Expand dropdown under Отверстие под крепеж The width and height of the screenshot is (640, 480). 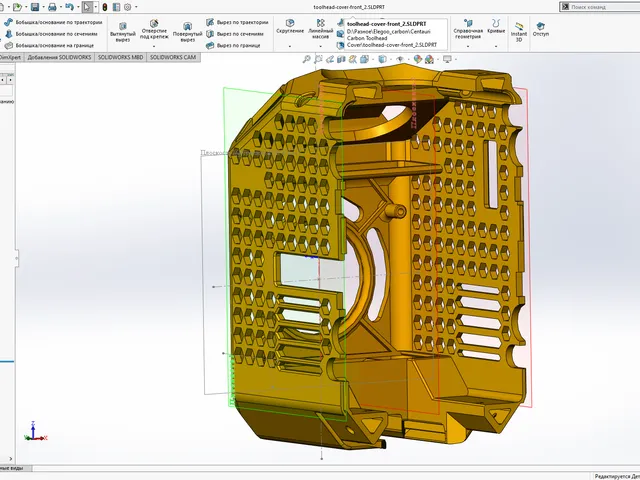(154, 46)
